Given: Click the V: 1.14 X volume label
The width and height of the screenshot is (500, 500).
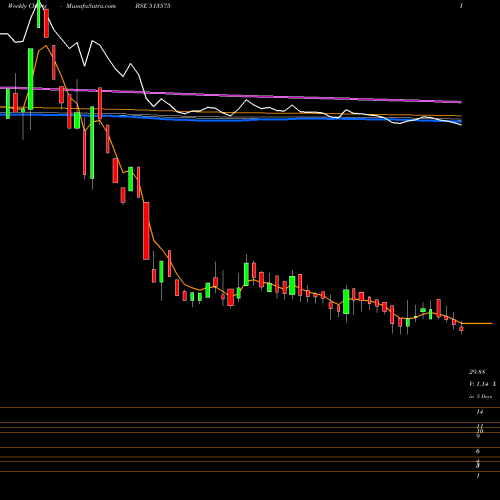Looking at the screenshot, I should point(483,384).
